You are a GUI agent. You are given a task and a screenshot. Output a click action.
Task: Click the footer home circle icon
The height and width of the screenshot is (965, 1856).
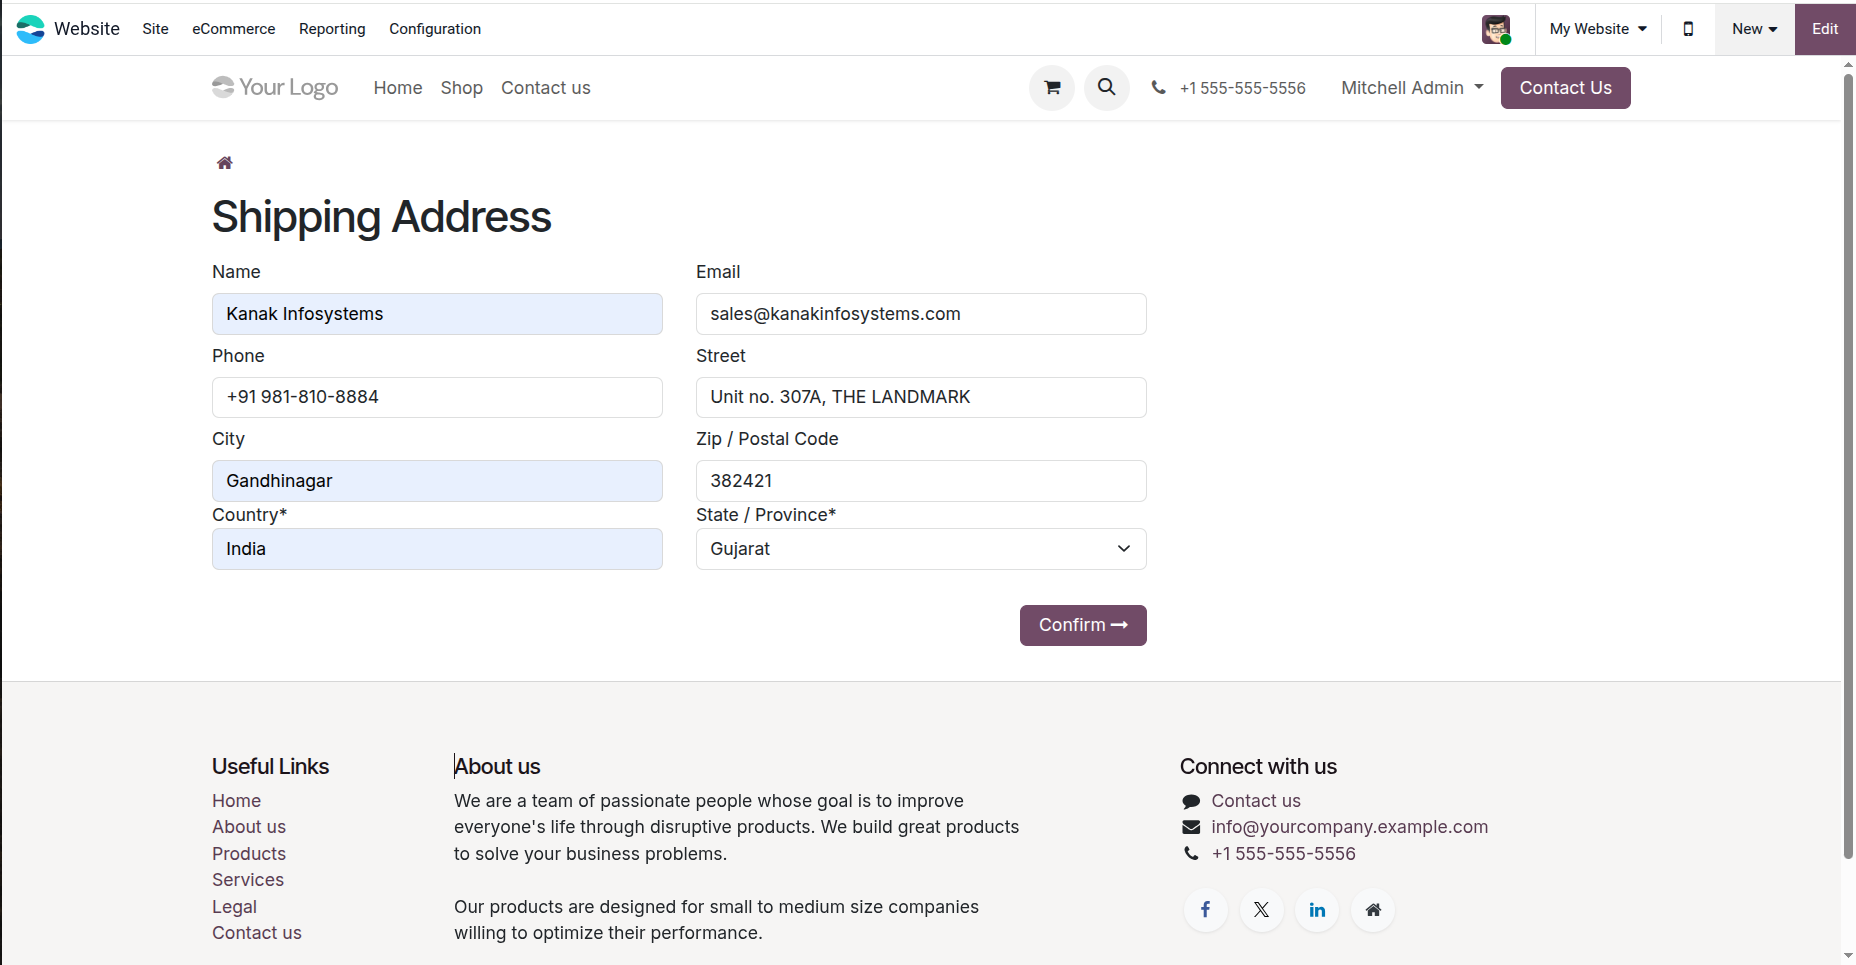tap(1373, 910)
